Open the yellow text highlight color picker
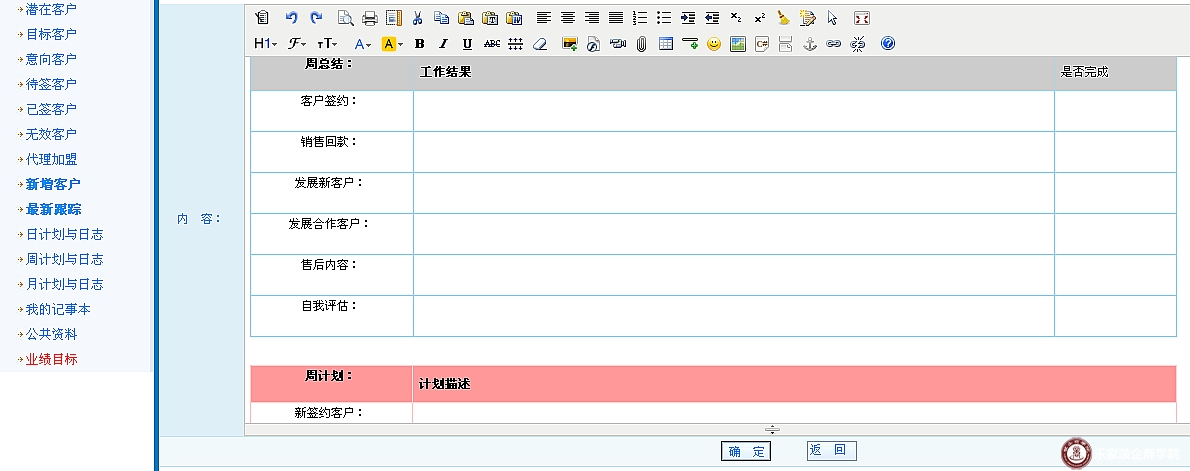The image size is (1190, 471). click(x=392, y=44)
